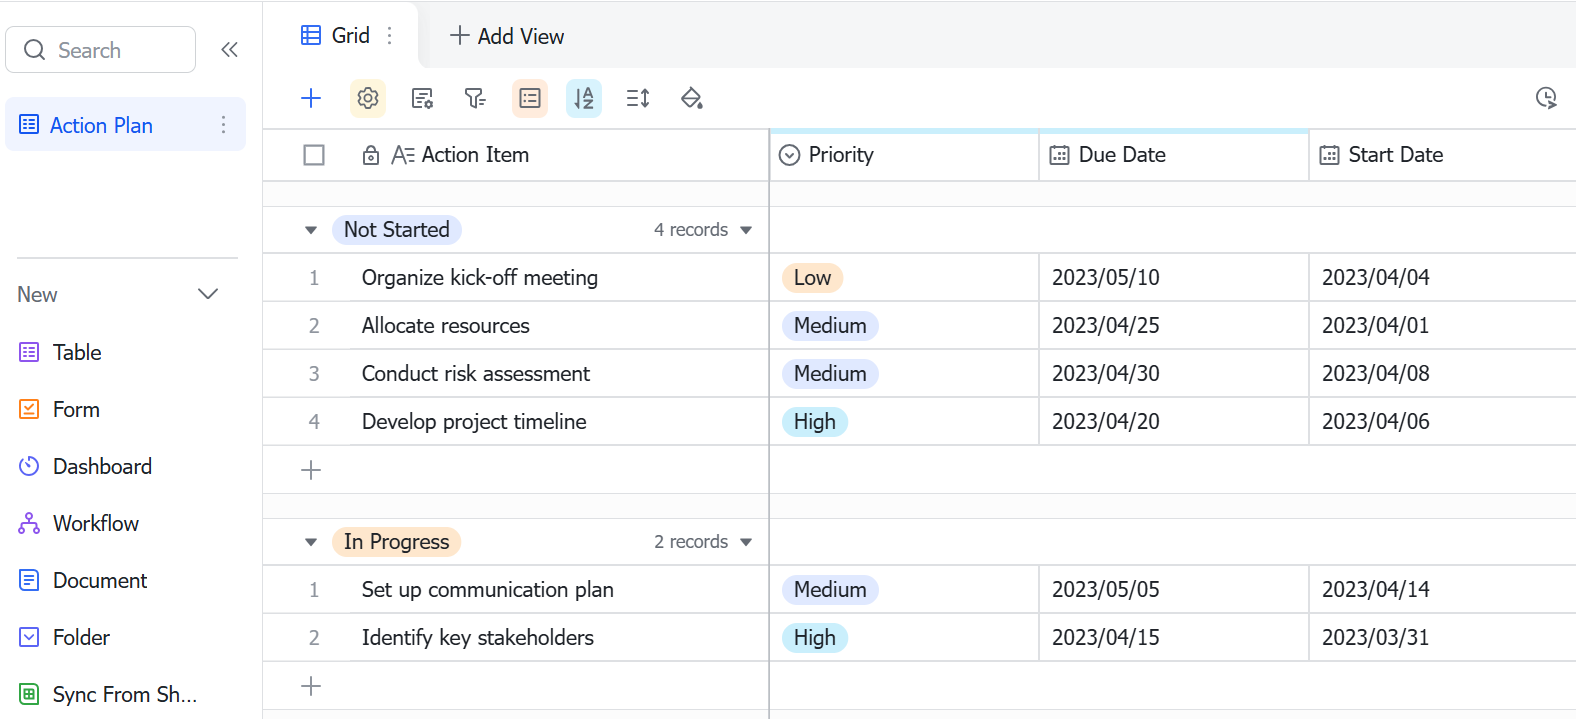Click due date 2023/05/10 cell
The width and height of the screenshot is (1576, 719).
click(1174, 278)
